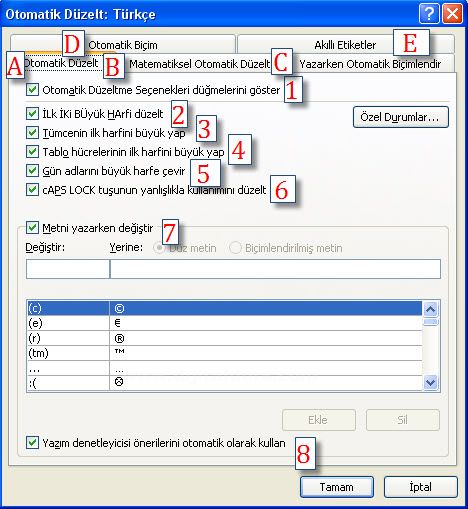
Task: Select the (tm) trademark list row
Action: pyautogui.click(x=225, y=353)
